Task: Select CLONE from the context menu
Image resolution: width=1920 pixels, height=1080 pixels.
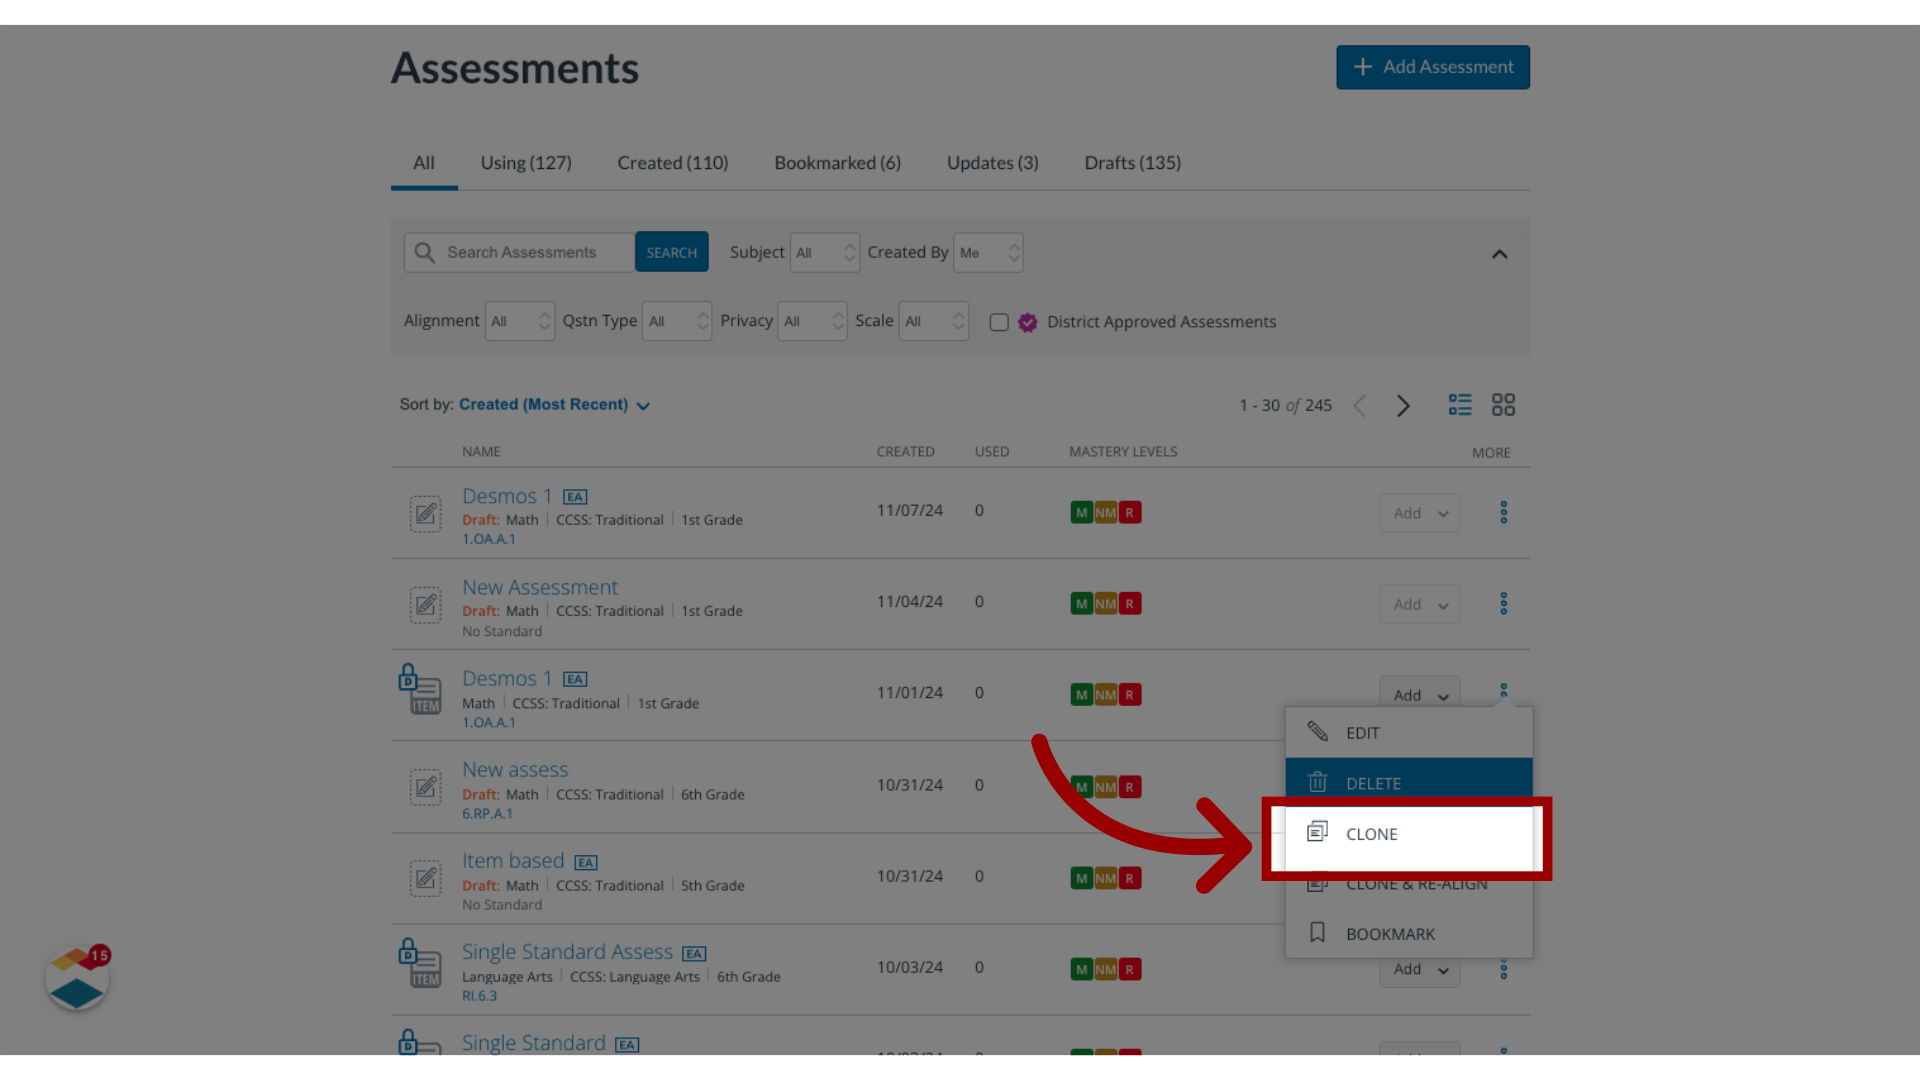Action: pos(1409,834)
